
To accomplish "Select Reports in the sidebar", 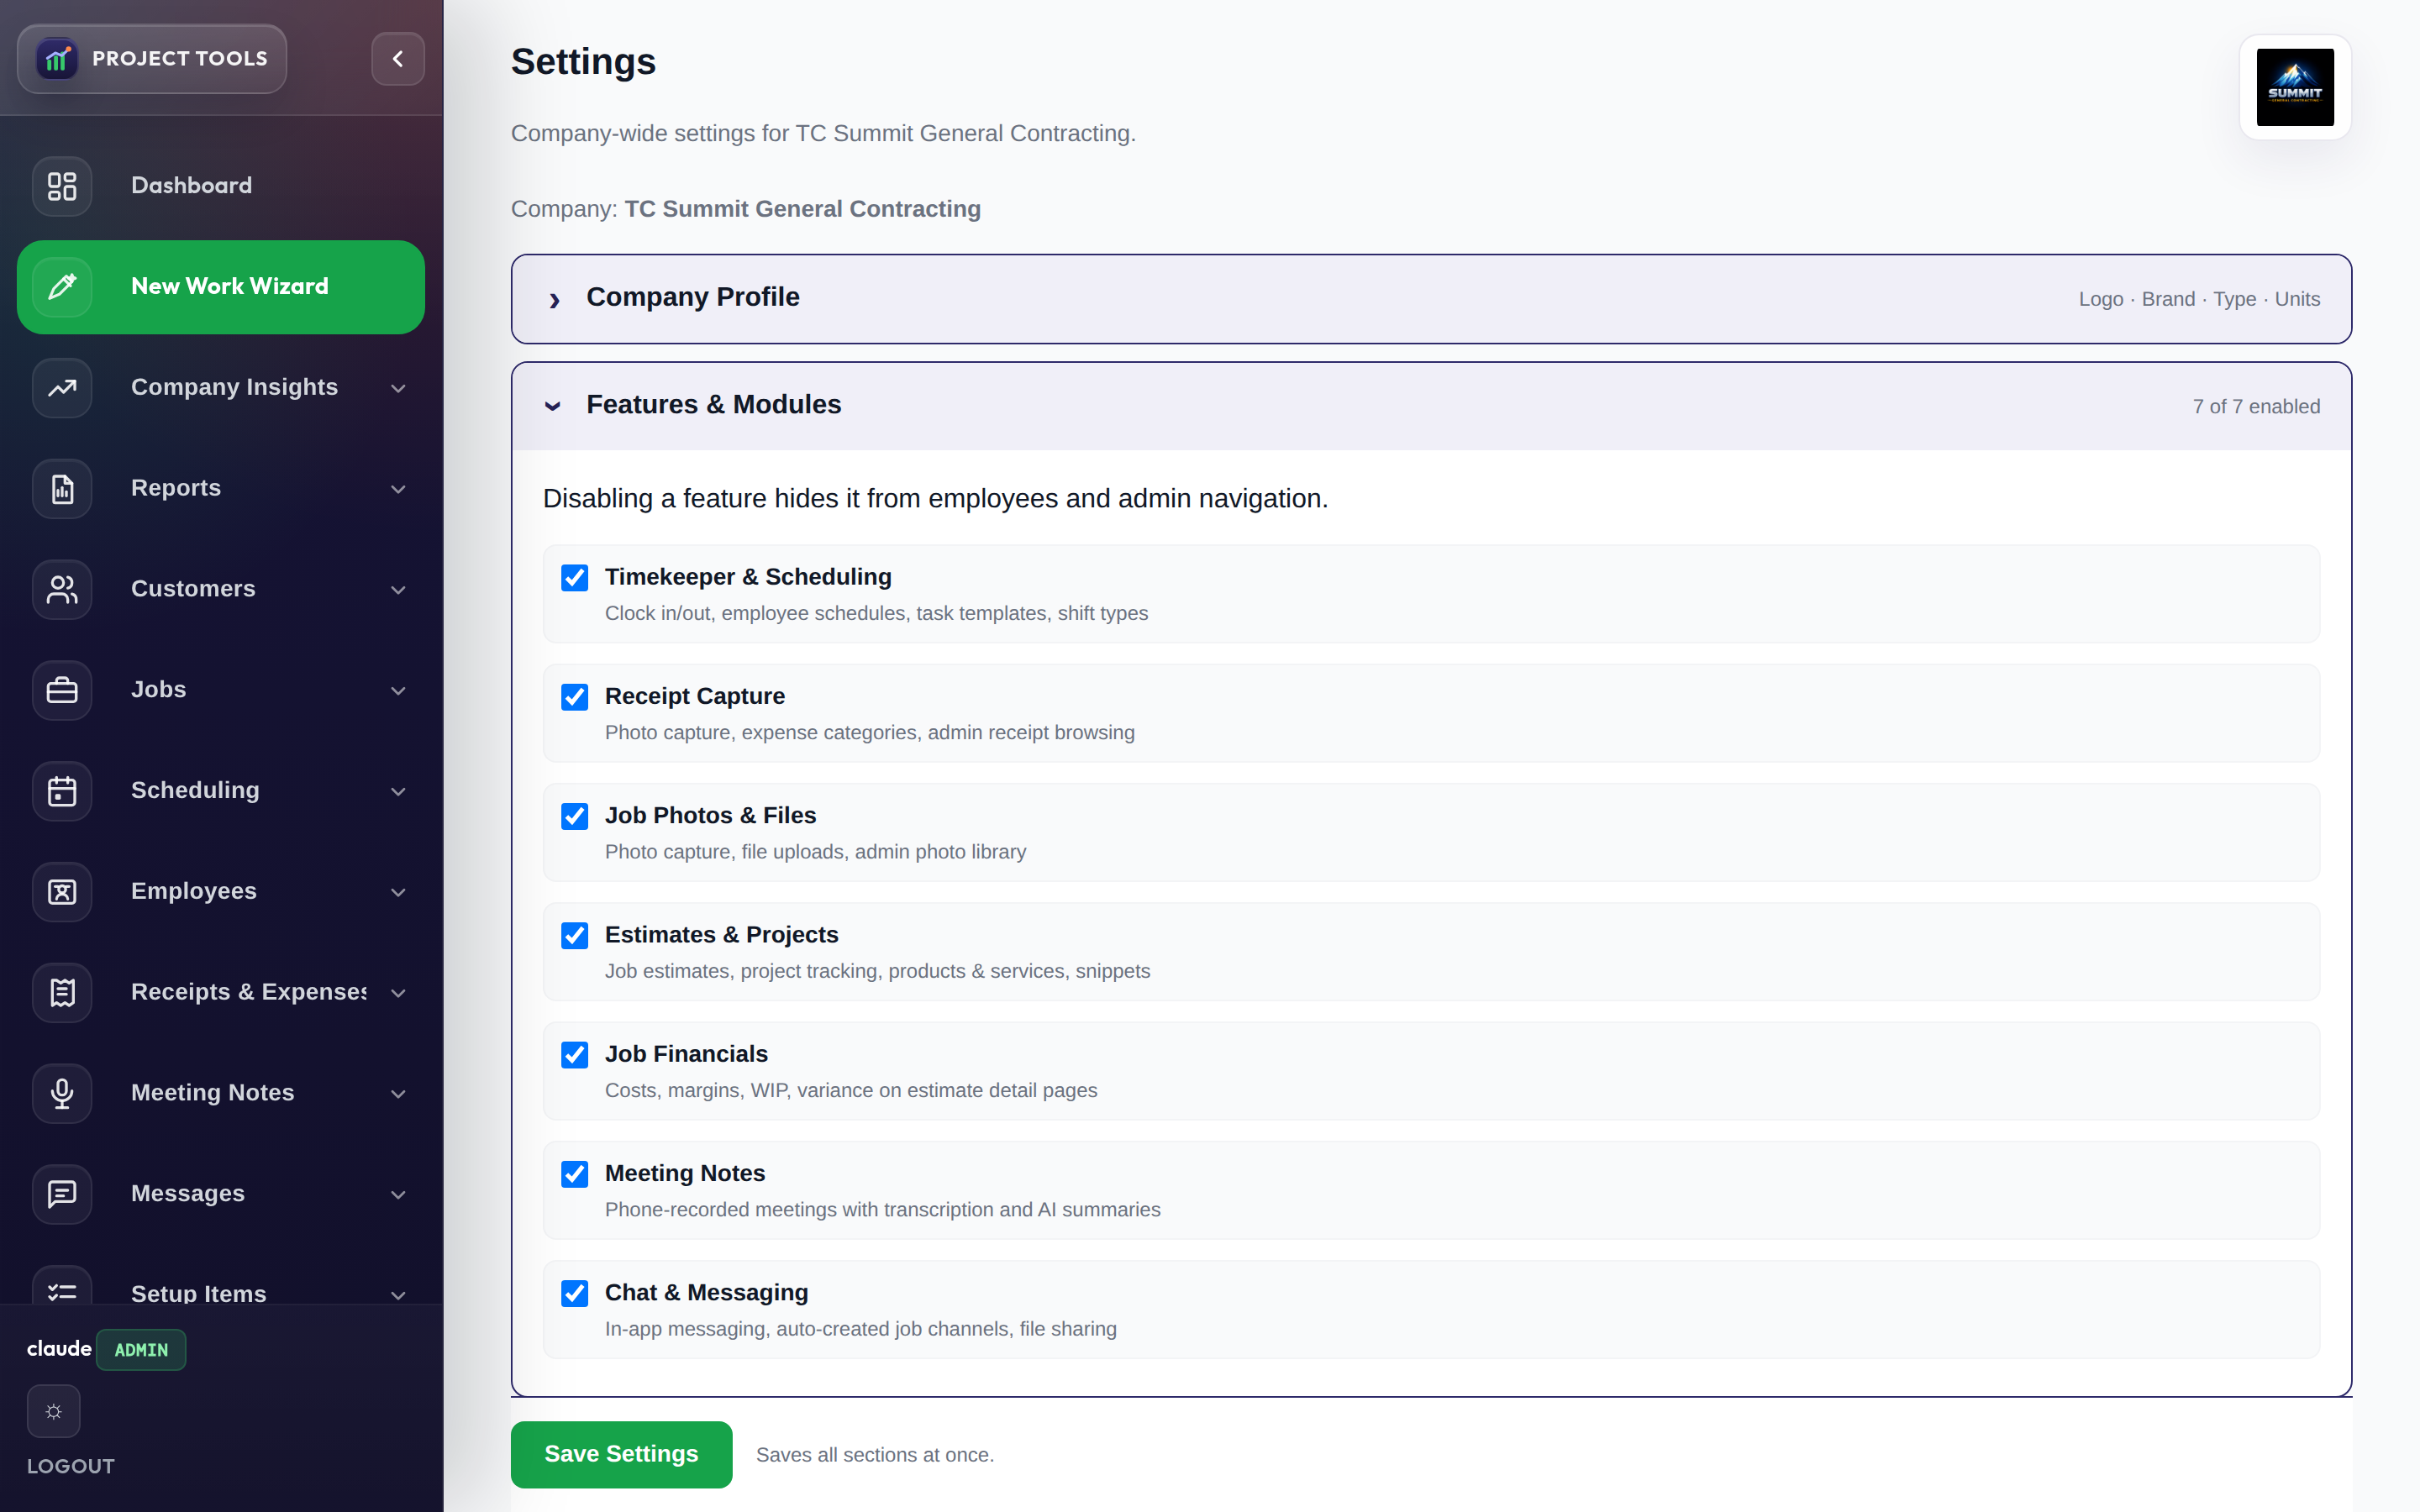I will [x=221, y=489].
